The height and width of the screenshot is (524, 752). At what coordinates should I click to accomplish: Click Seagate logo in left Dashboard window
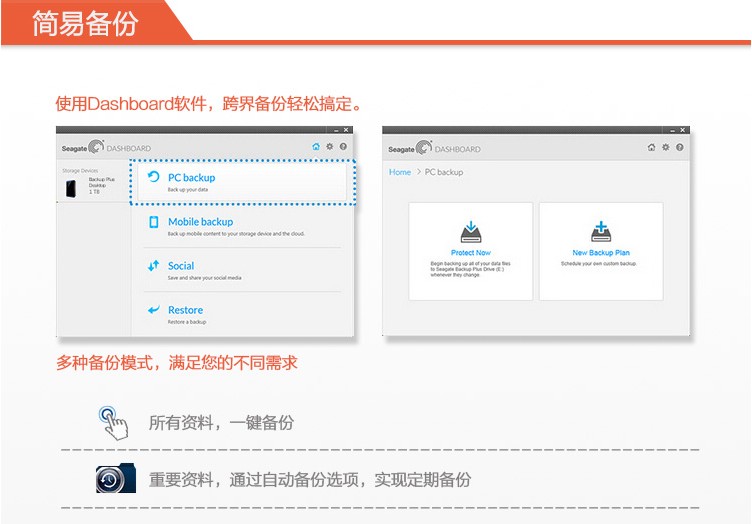click(x=83, y=148)
